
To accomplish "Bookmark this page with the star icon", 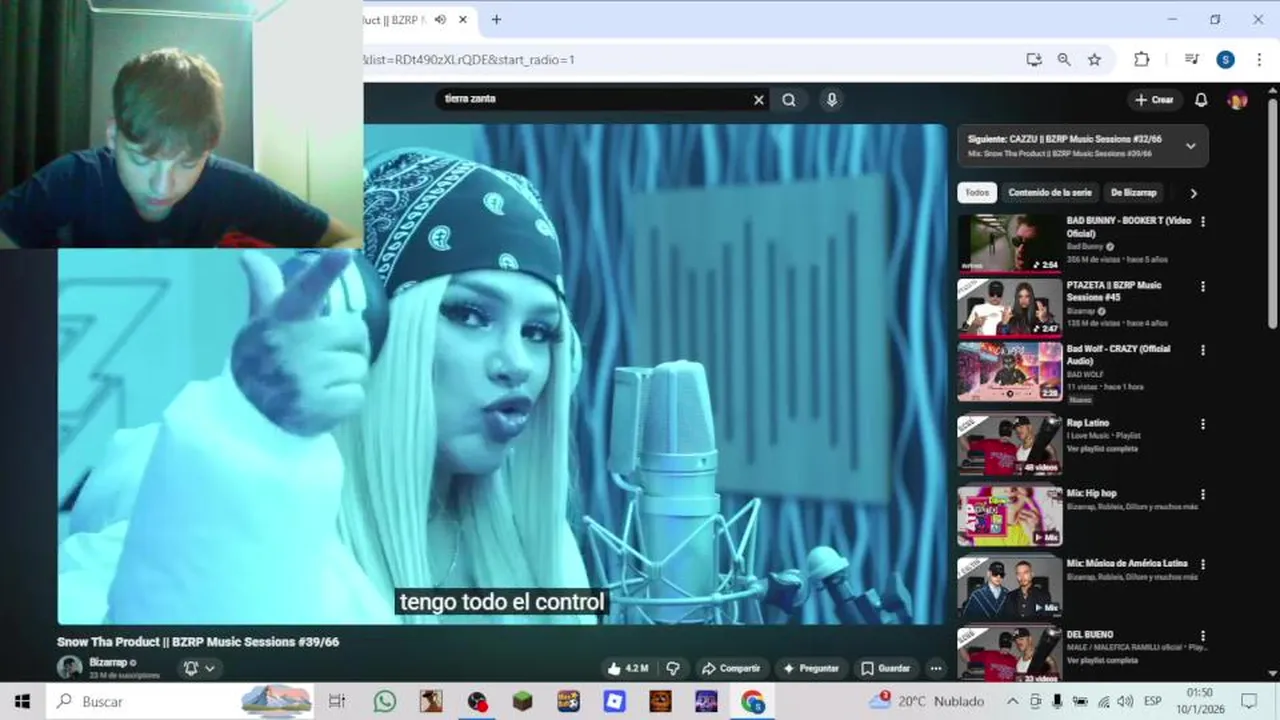I will click(1094, 60).
